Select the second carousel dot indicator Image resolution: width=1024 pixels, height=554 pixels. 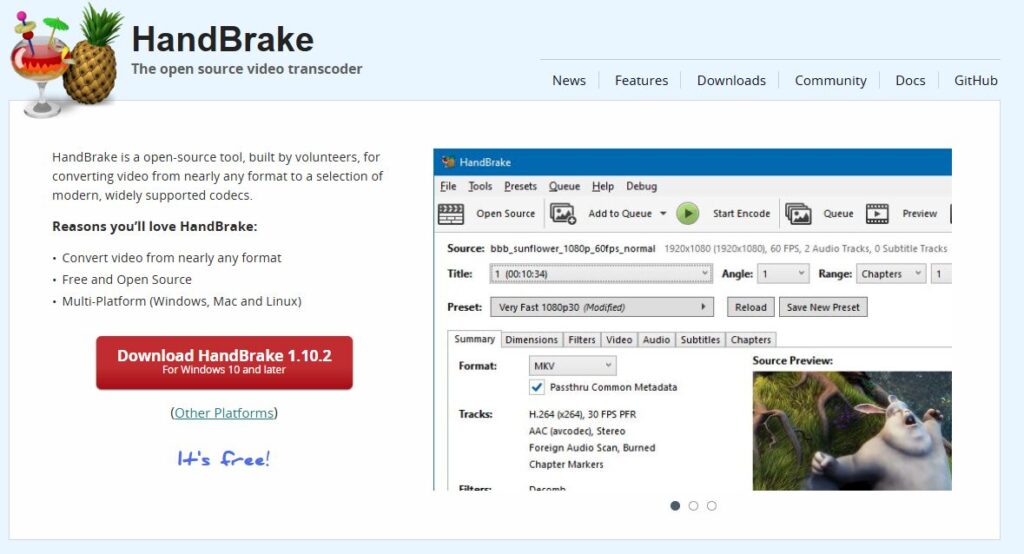click(x=693, y=506)
